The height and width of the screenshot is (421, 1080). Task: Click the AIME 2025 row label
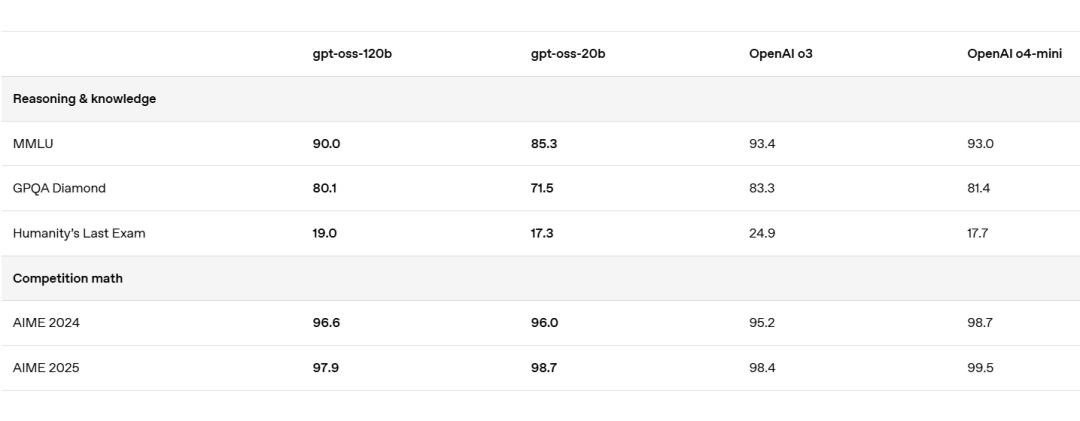coord(46,368)
